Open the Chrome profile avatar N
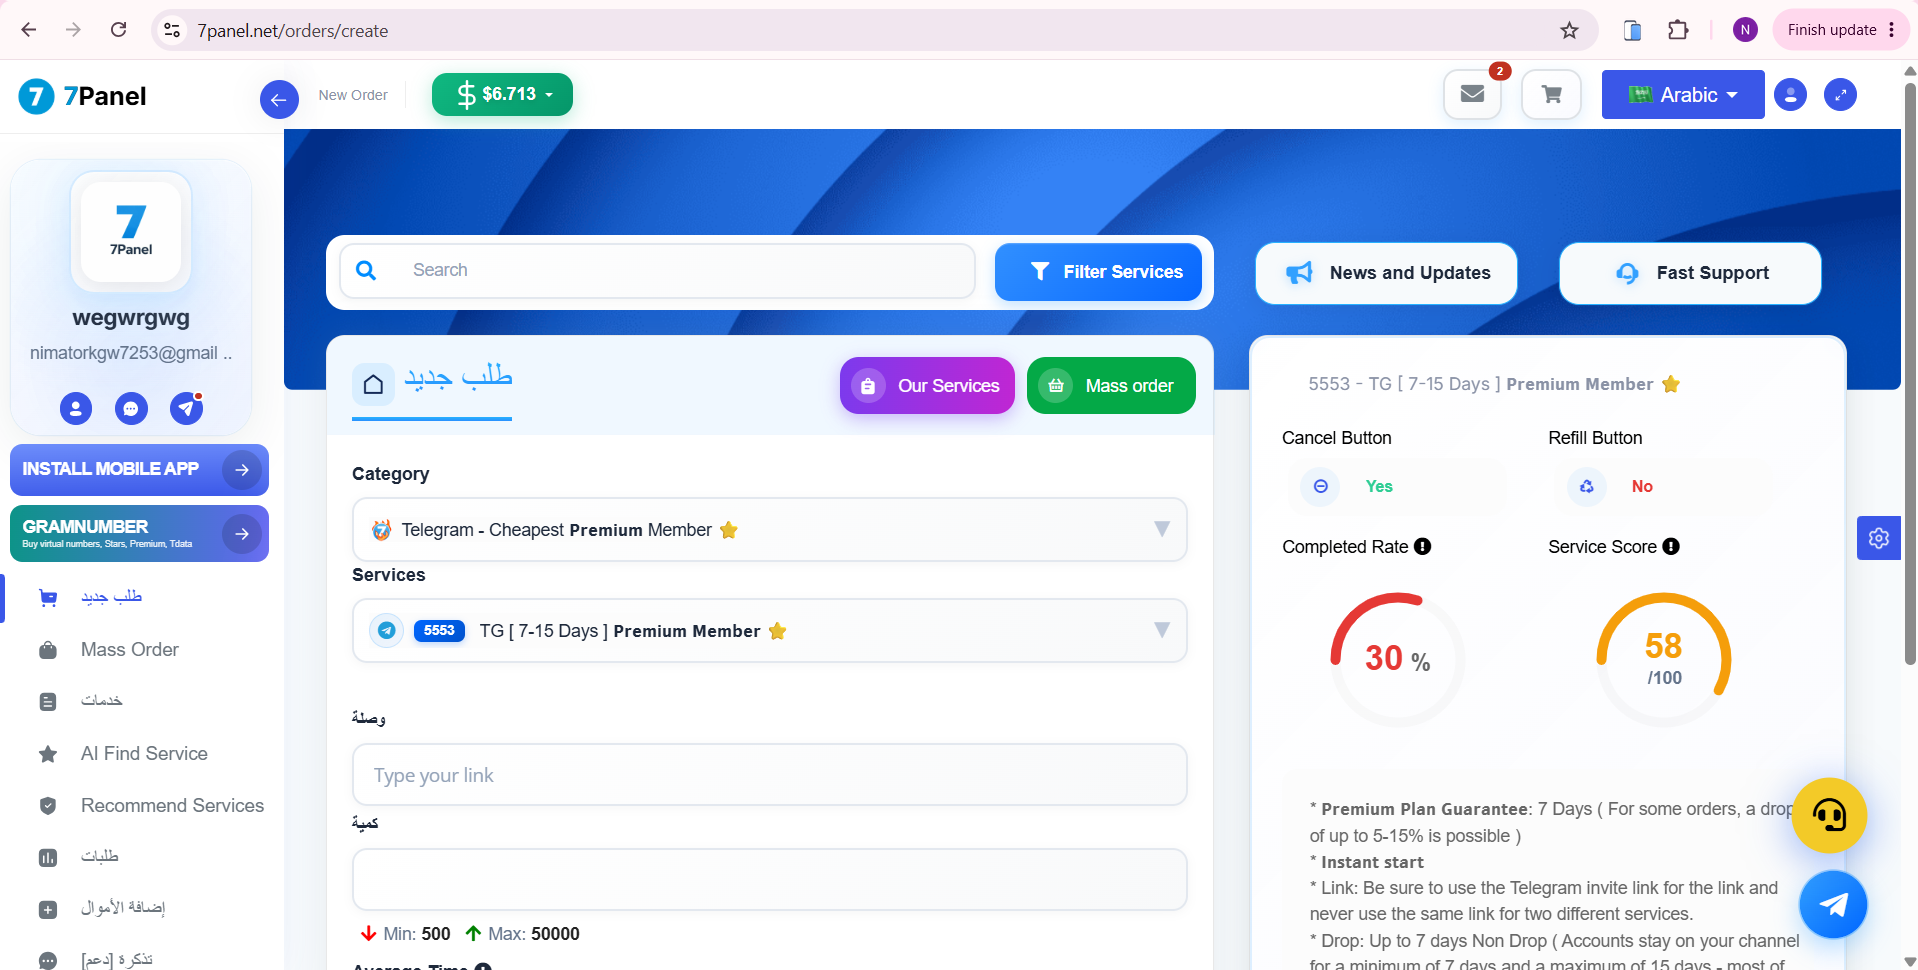Image resolution: width=1918 pixels, height=970 pixels. 1745,30
